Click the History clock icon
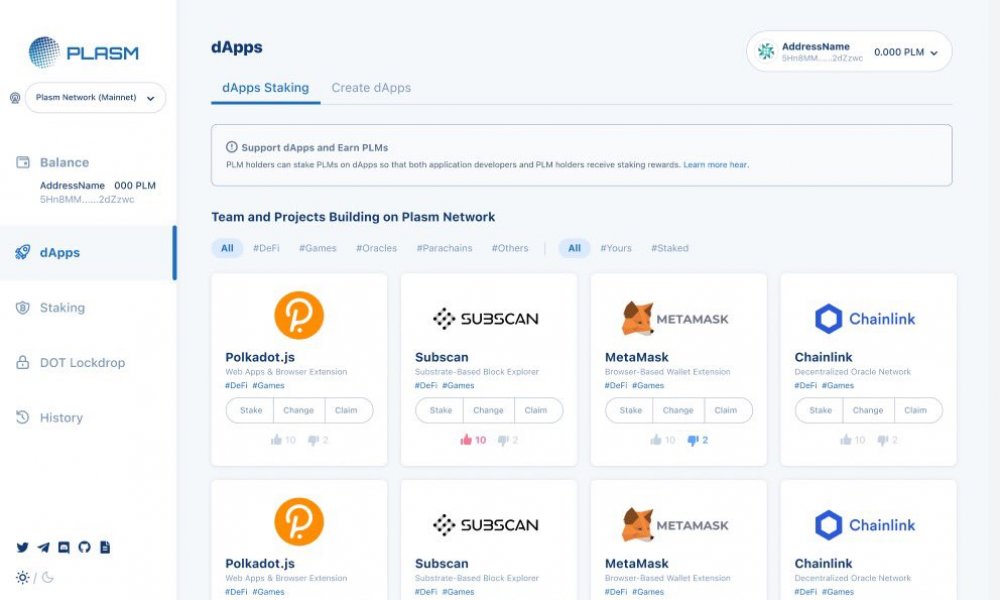 [22, 417]
